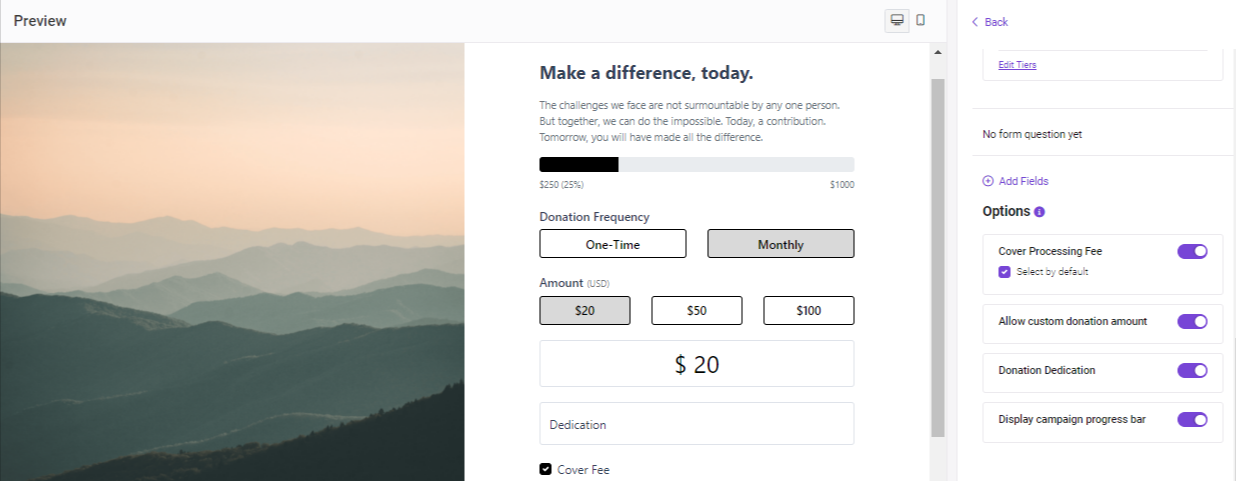Image resolution: width=1236 pixels, height=481 pixels.
Task: Select One-Time donation frequency
Action: pyautogui.click(x=613, y=244)
